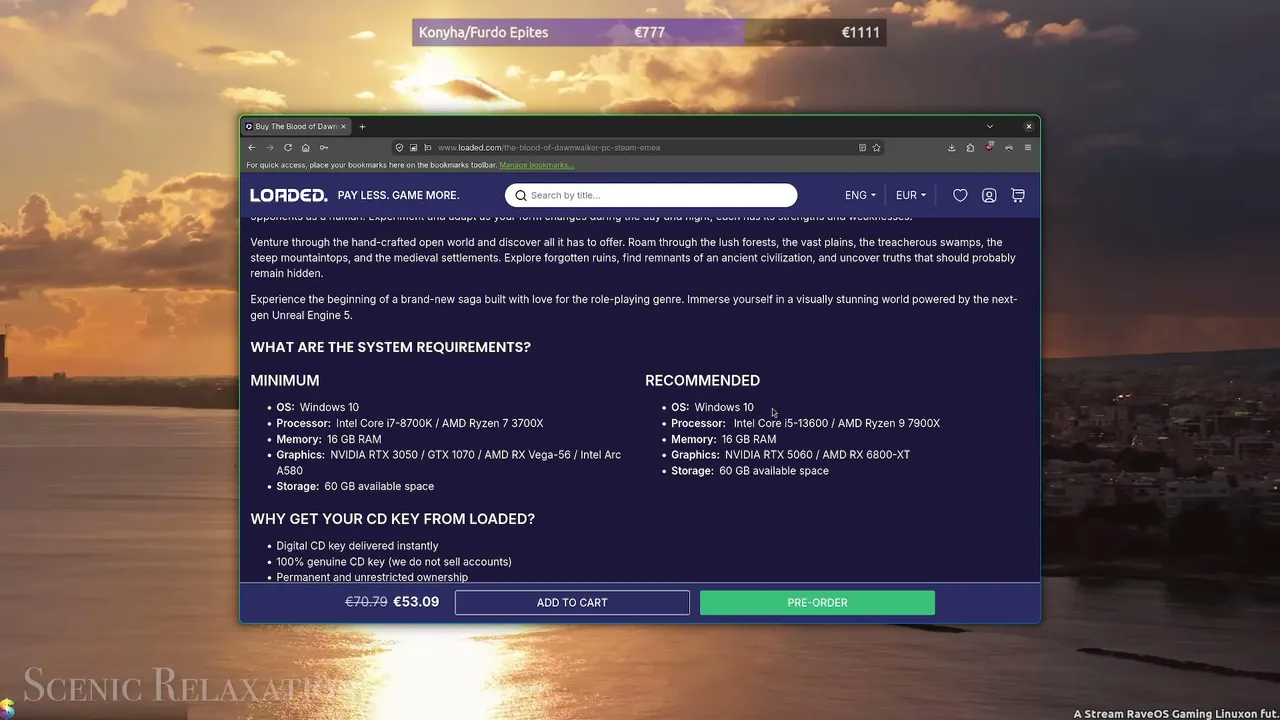Click the MINIMUM heading text

285,380
